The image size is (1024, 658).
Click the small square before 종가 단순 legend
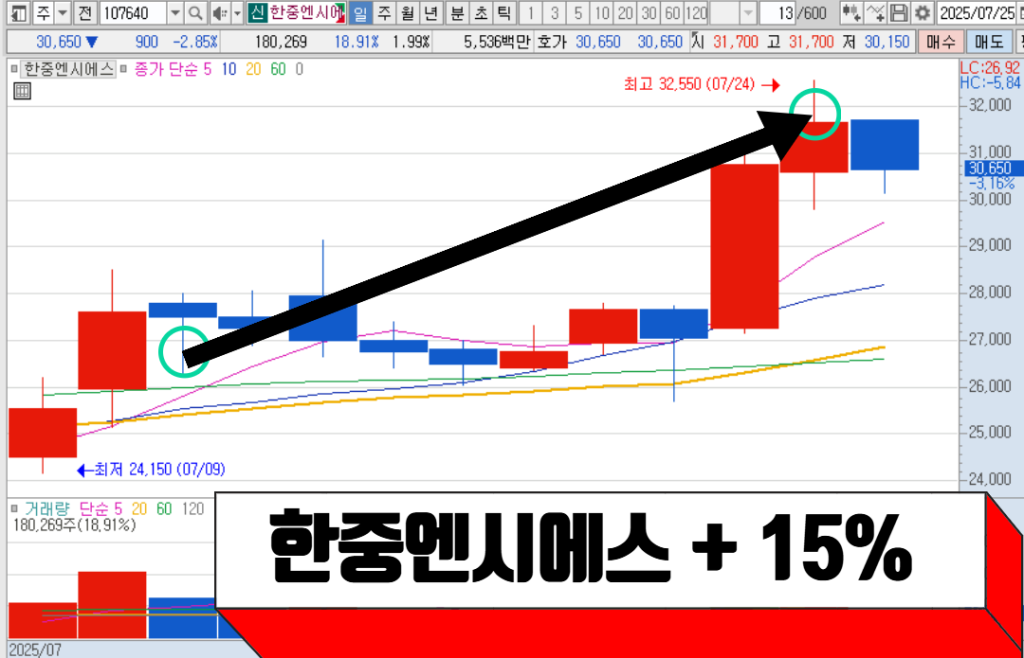[x=125, y=69]
